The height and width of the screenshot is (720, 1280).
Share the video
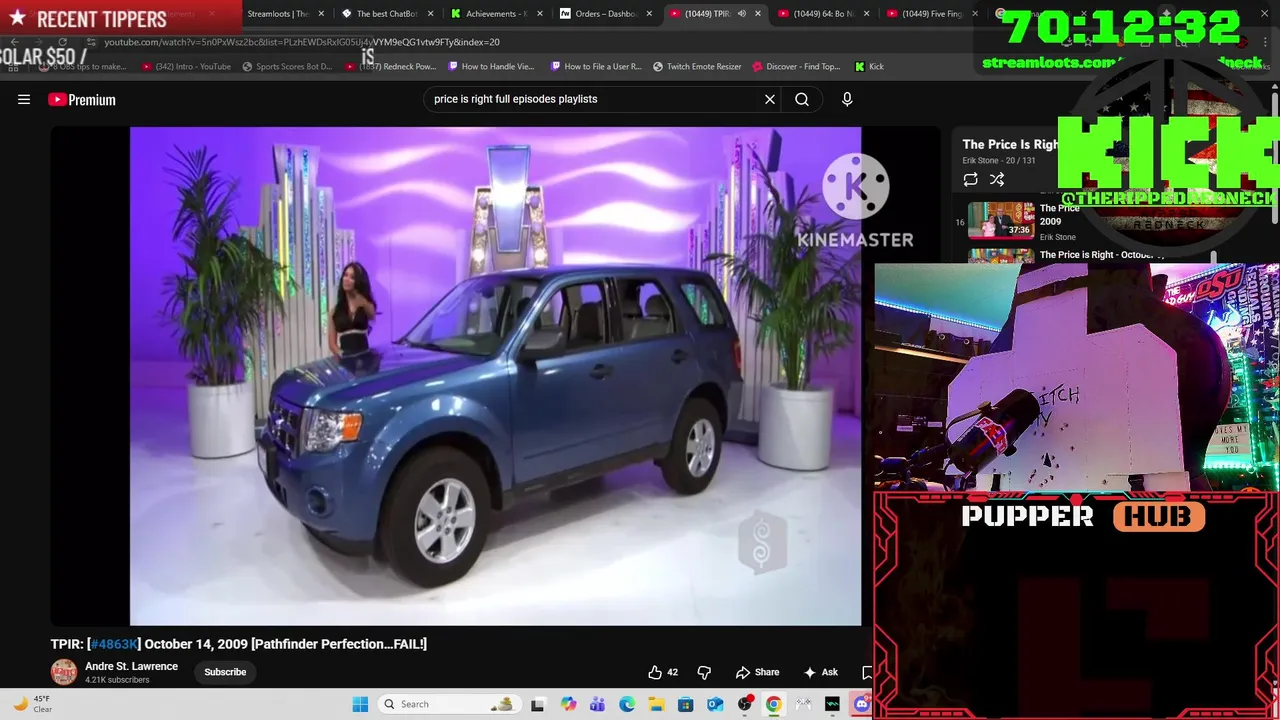[x=757, y=672]
